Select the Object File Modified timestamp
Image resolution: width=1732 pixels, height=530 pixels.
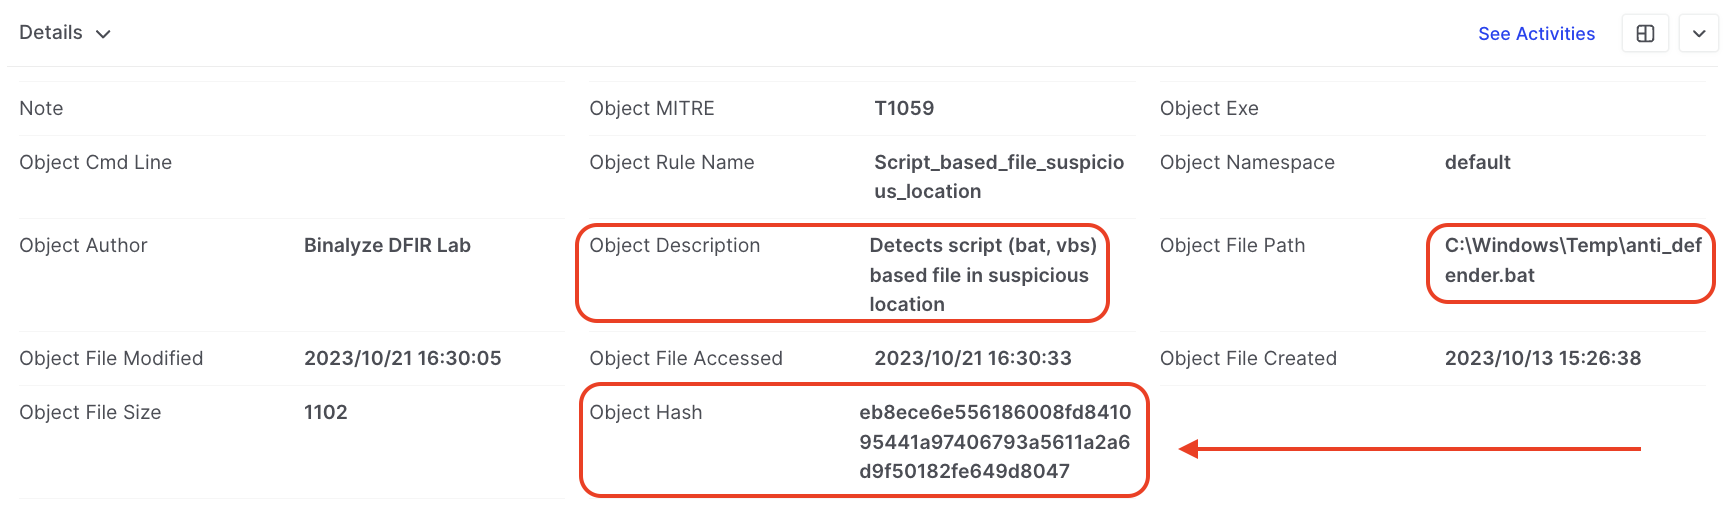click(402, 358)
